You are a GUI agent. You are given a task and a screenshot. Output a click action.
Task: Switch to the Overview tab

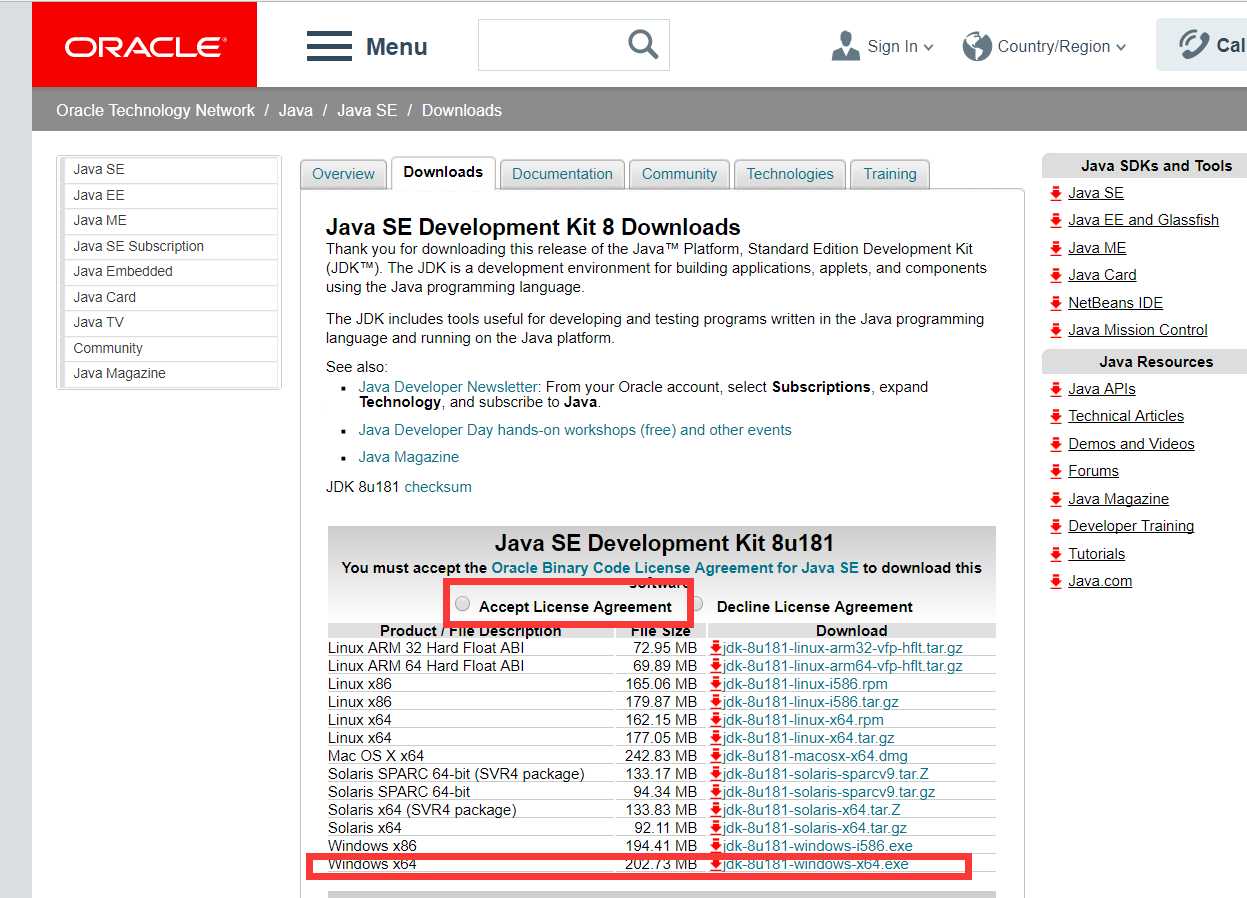pos(343,174)
